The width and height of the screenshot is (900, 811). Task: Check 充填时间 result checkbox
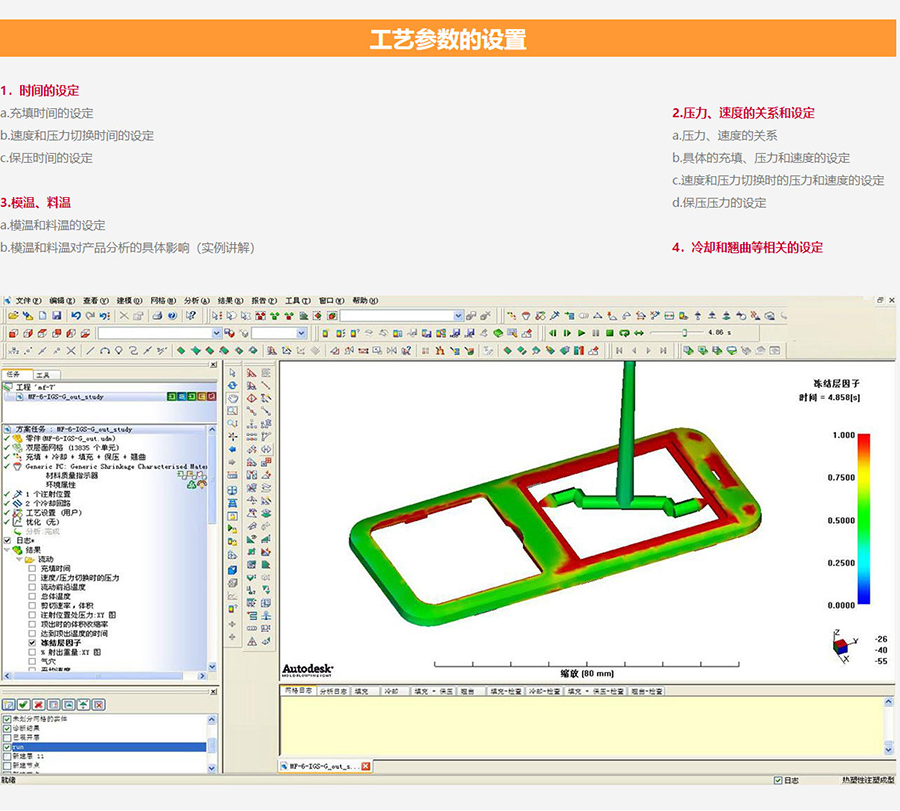tap(32, 568)
